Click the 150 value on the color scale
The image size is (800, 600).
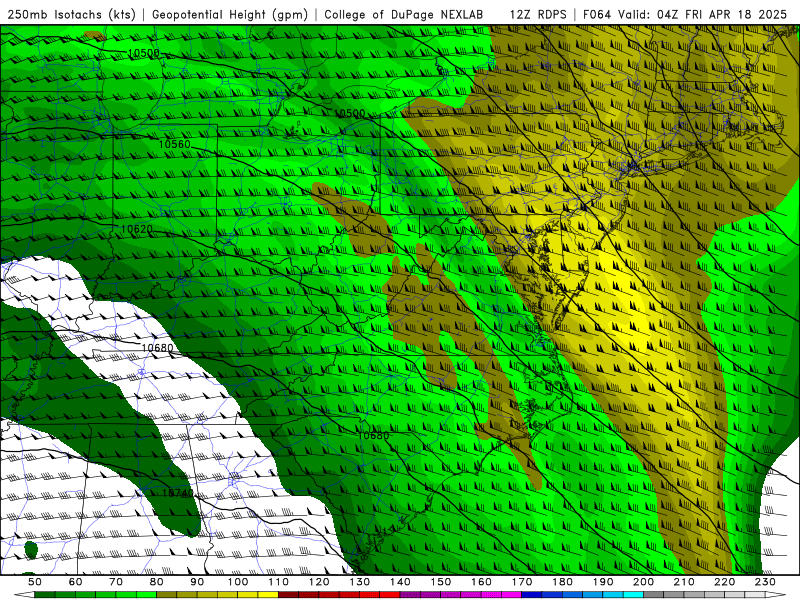[441, 582]
